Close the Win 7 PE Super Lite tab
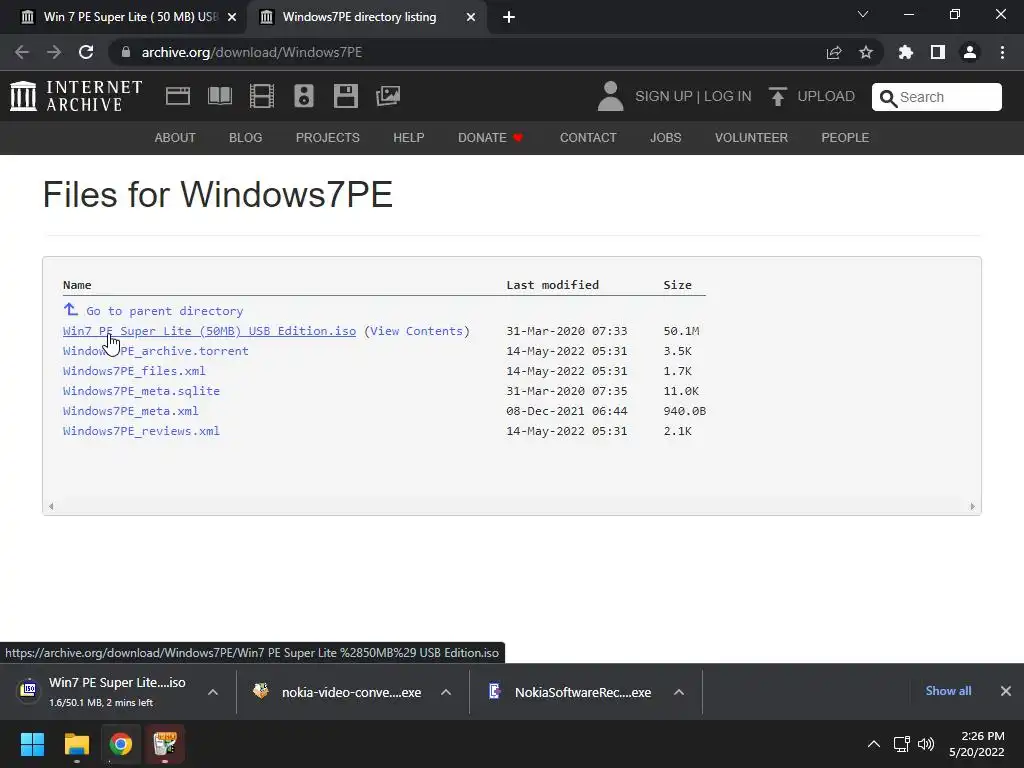Image resolution: width=1024 pixels, height=768 pixels. pyautogui.click(x=232, y=17)
